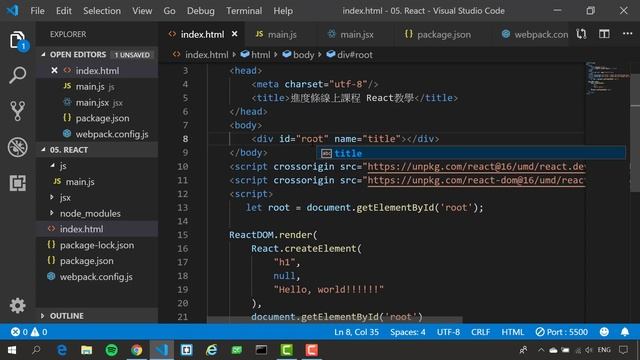The width and height of the screenshot is (640, 360).
Task: Open the editor More Actions ellipsis
Action: (x=628, y=34)
